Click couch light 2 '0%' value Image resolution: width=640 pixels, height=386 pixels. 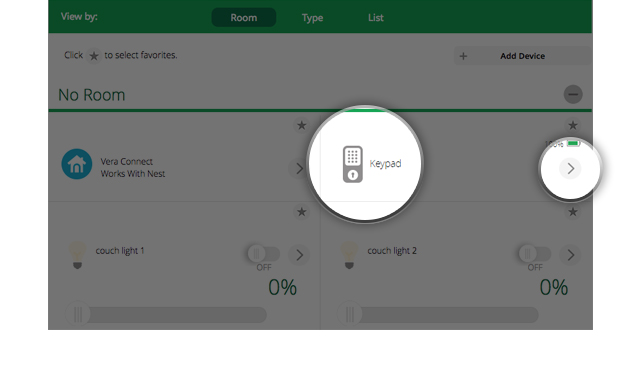click(x=554, y=287)
